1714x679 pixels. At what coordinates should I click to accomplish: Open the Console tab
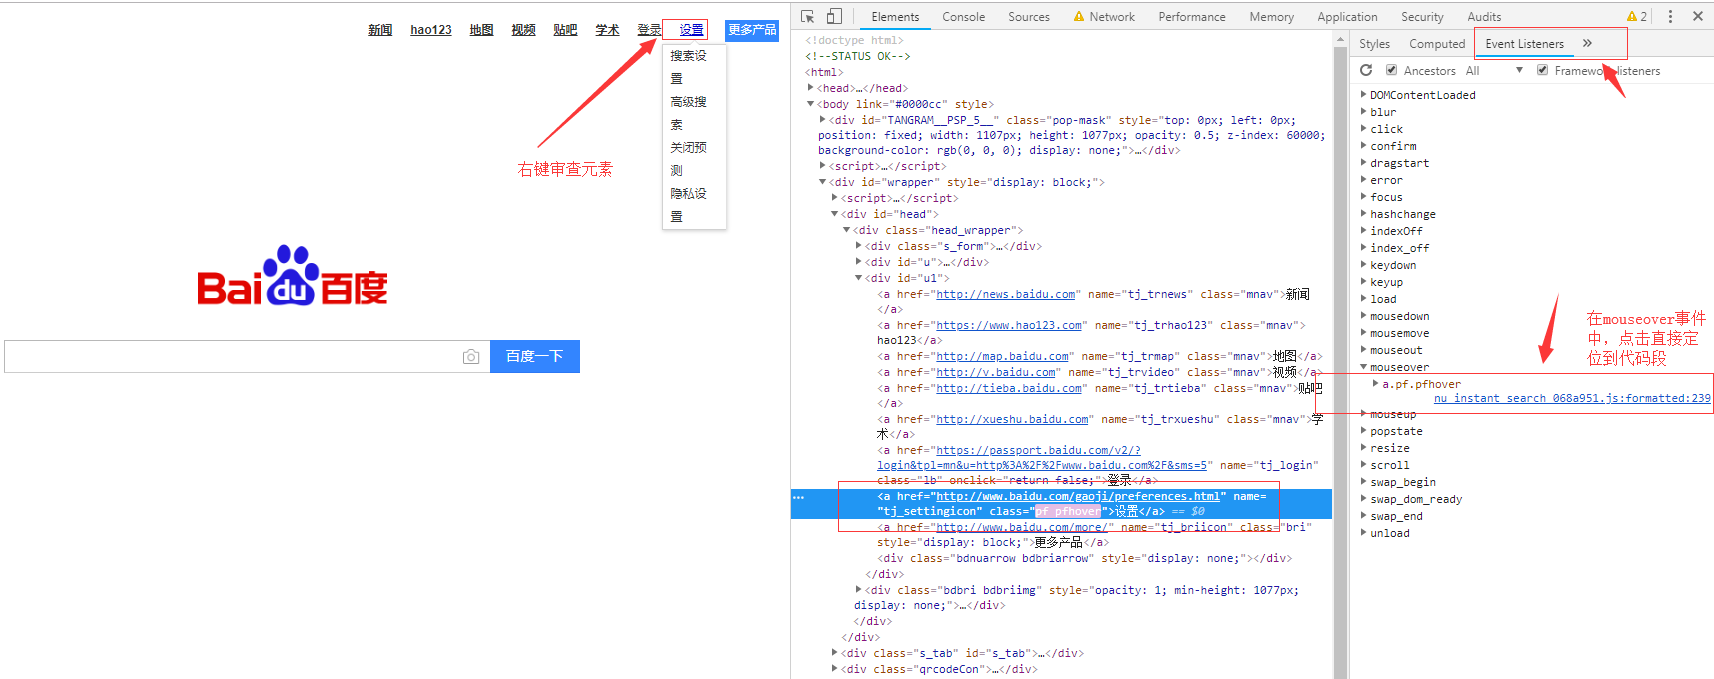tap(963, 17)
